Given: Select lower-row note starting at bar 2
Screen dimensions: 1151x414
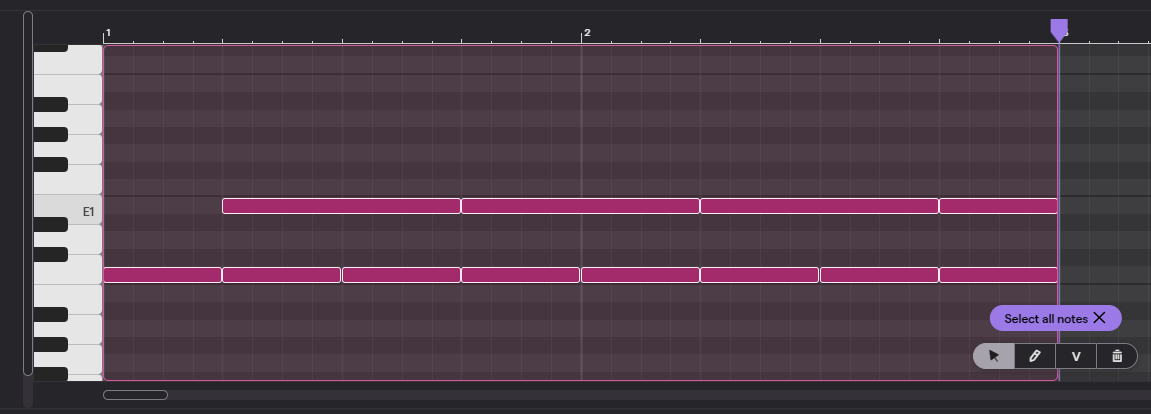Looking at the screenshot, I should click(x=640, y=275).
